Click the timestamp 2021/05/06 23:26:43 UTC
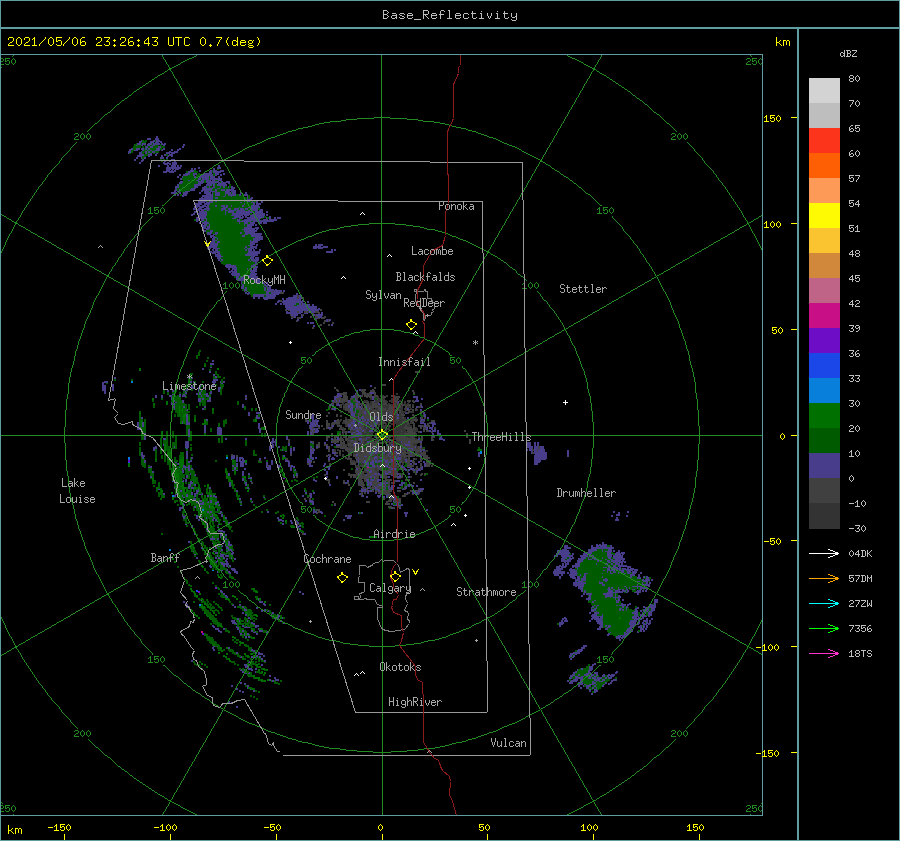Screen dimensions: 900x841 click(99, 42)
